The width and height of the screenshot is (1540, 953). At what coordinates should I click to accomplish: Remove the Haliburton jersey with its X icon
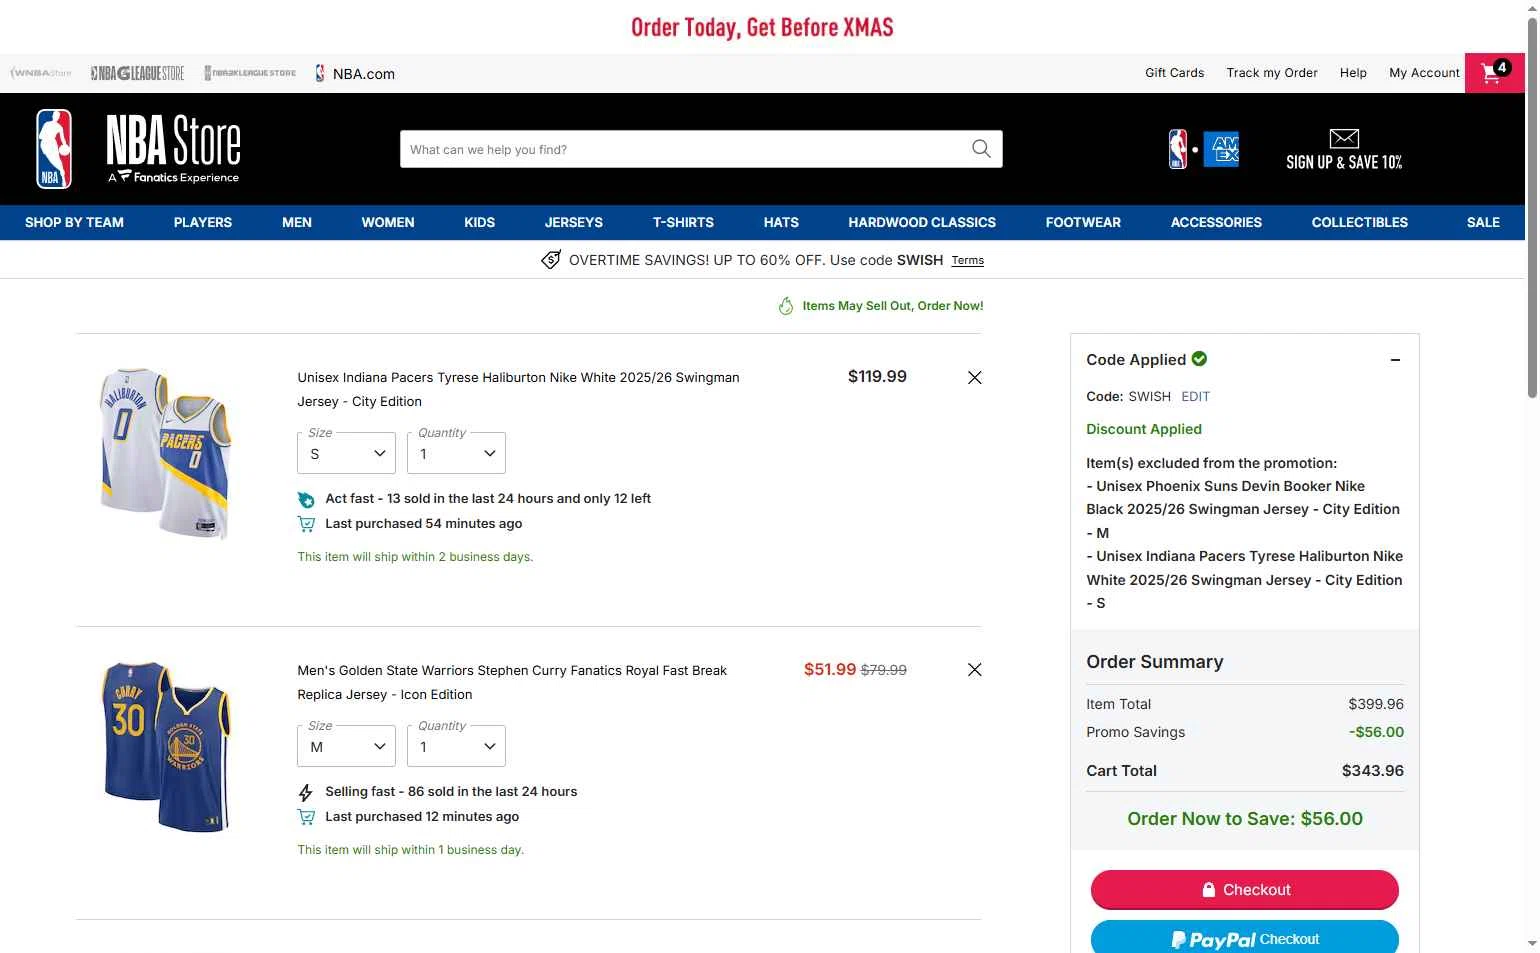pos(975,377)
